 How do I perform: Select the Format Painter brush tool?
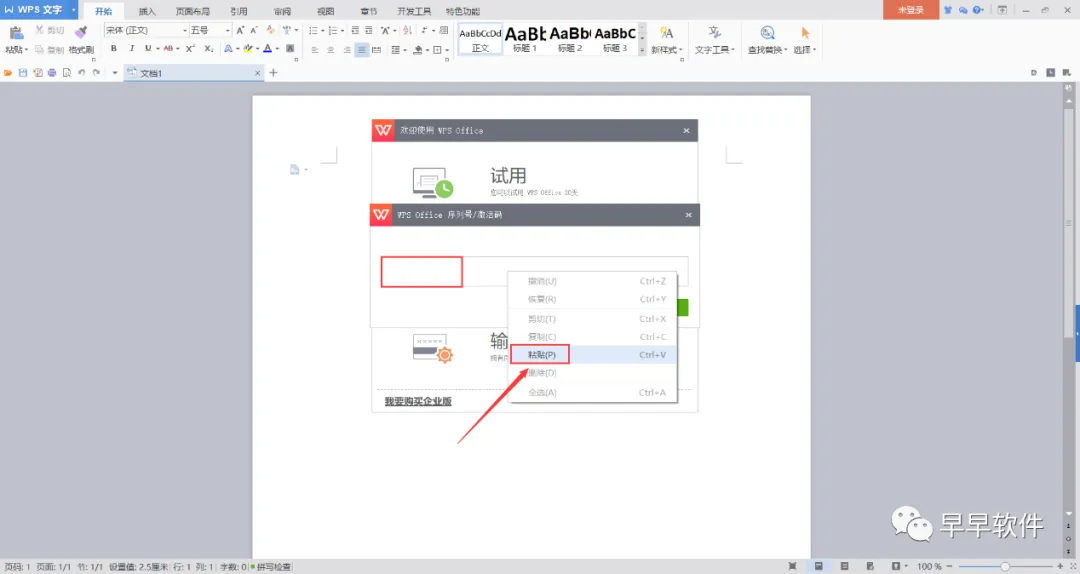pyautogui.click(x=81, y=32)
